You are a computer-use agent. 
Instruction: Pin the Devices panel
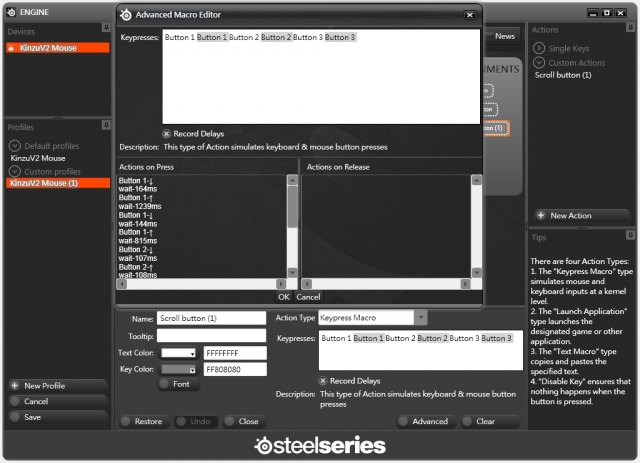click(106, 27)
